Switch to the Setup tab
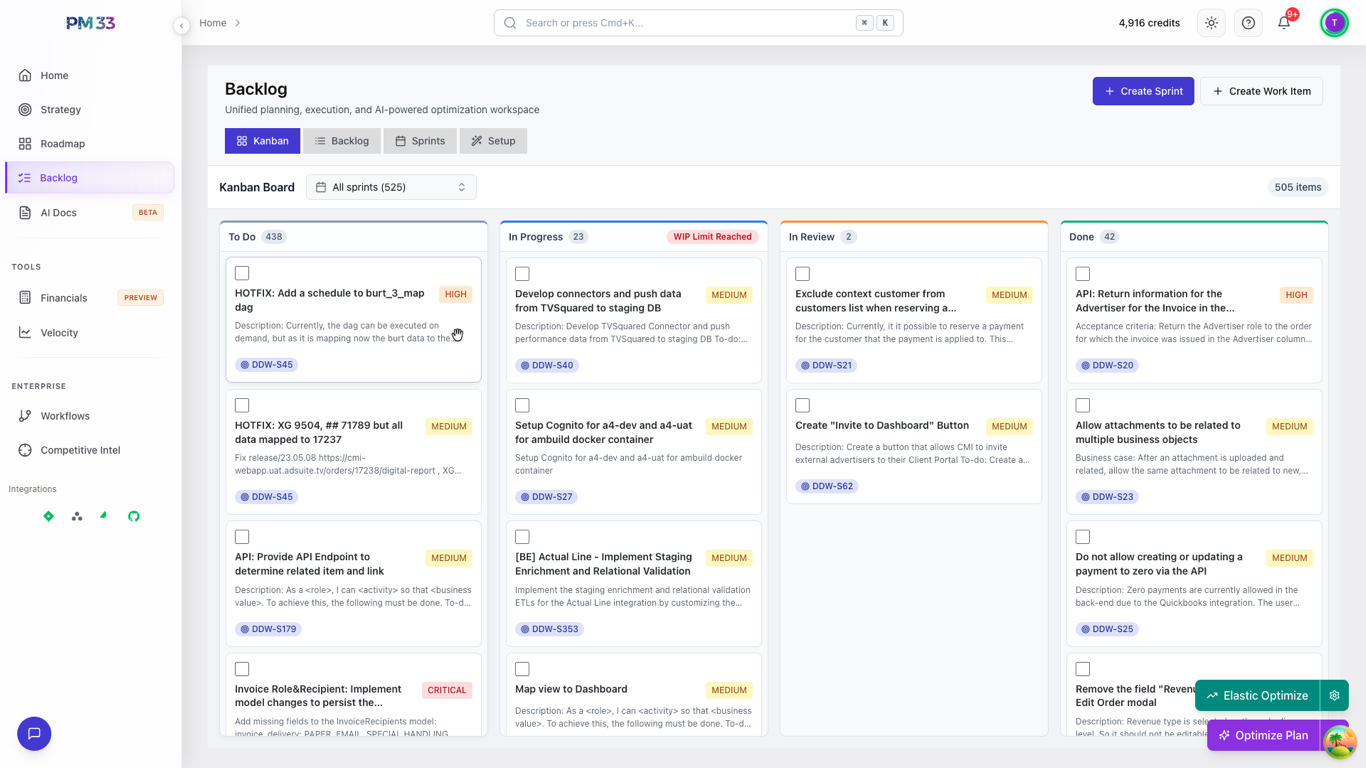Viewport: 1366px width, 768px height. click(x=493, y=140)
